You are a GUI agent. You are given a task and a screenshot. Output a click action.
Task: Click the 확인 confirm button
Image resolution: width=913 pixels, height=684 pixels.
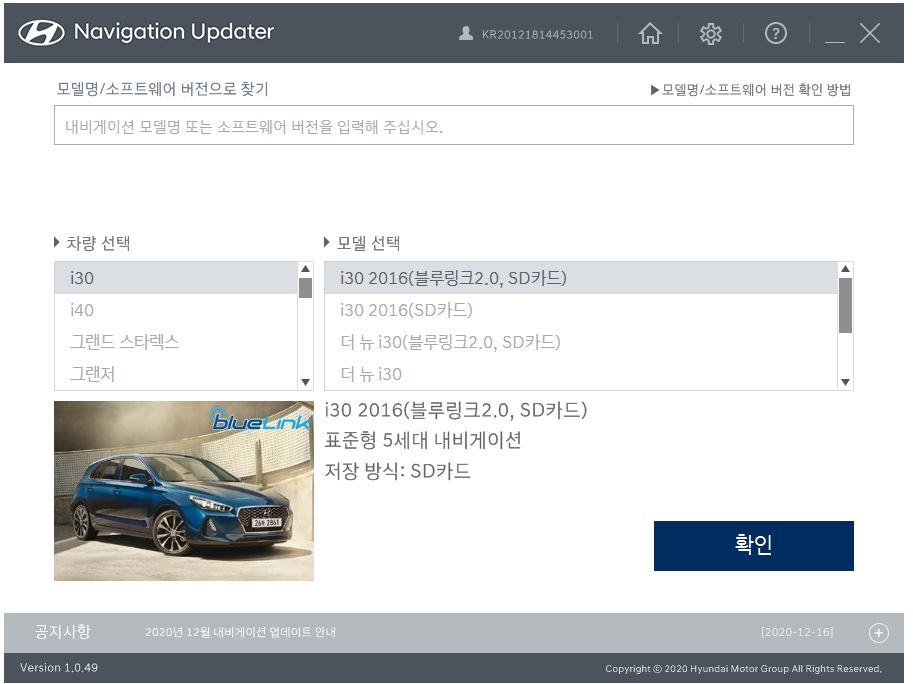[x=753, y=546]
